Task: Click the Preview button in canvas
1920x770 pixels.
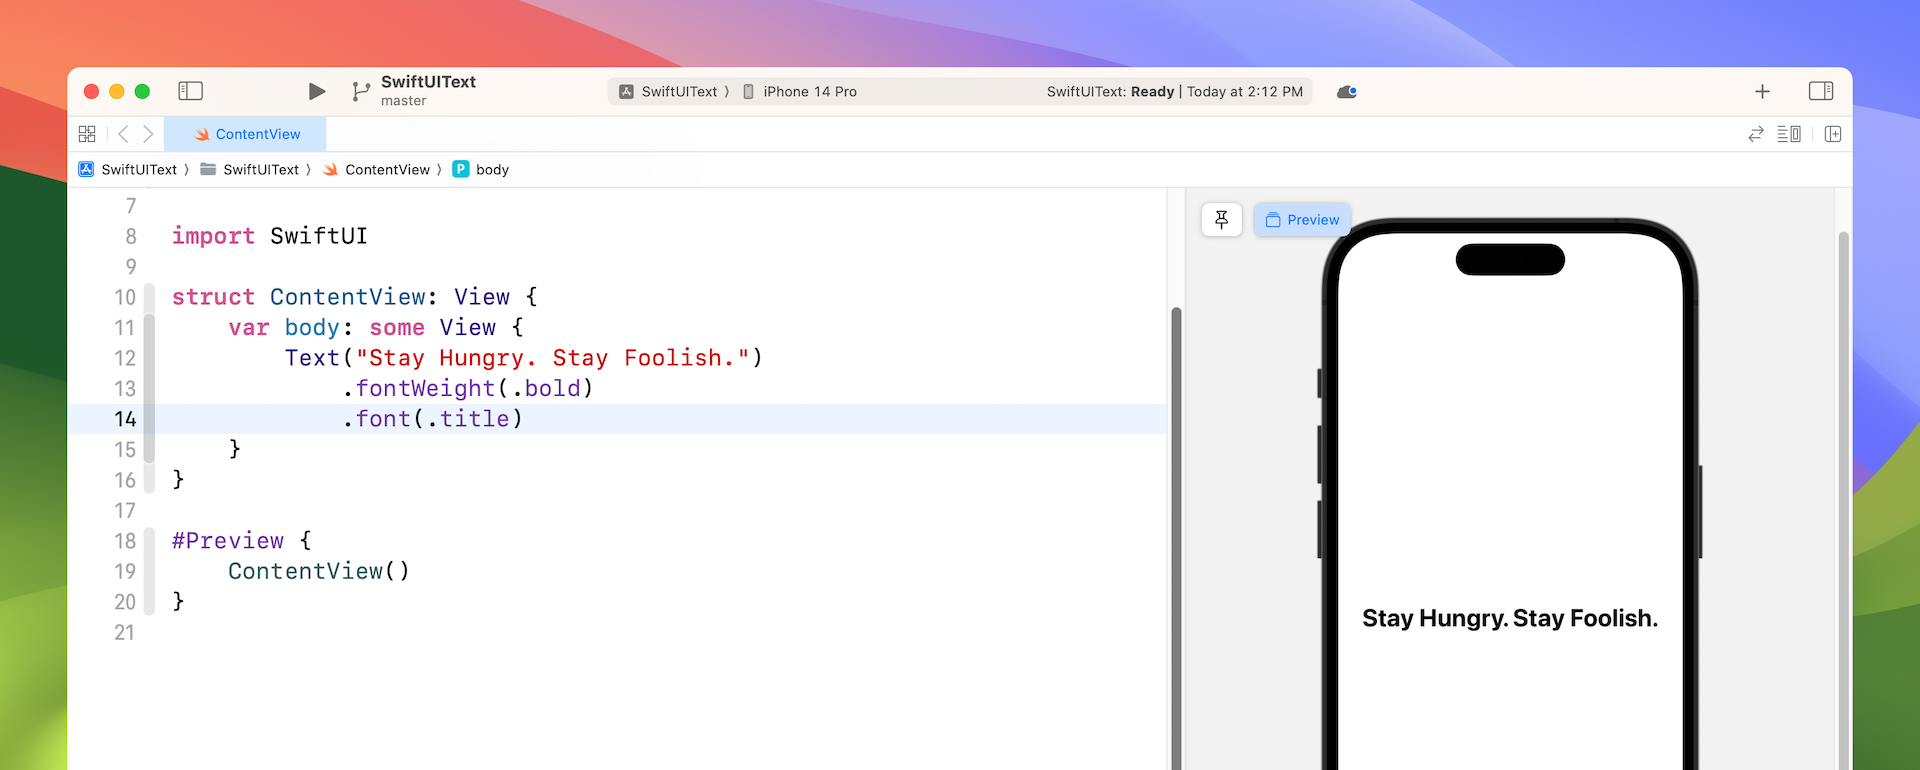Action: point(1302,220)
